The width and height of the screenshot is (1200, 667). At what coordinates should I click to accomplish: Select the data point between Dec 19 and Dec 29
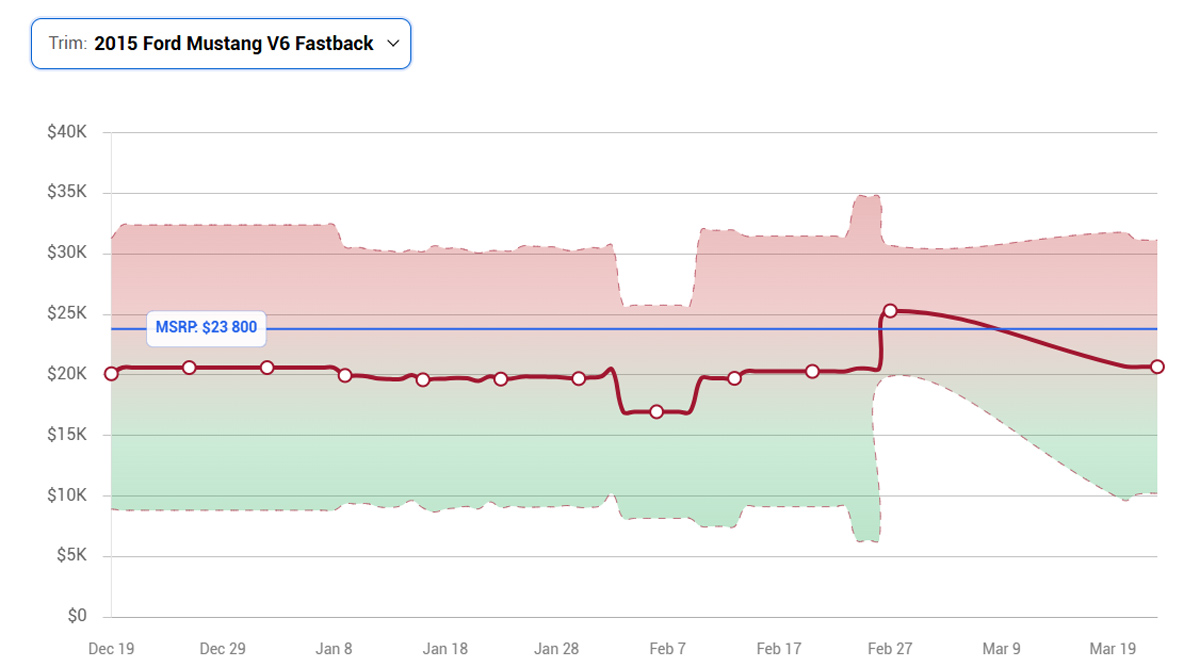[189, 368]
